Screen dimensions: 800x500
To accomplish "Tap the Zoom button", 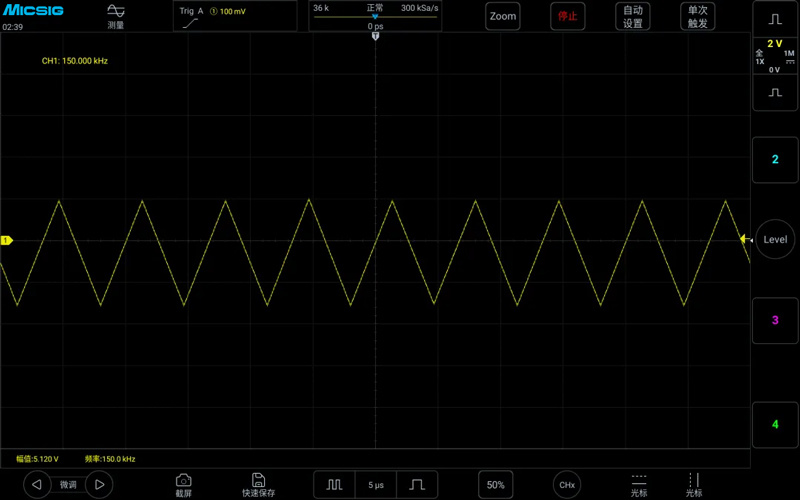I will click(x=503, y=16).
